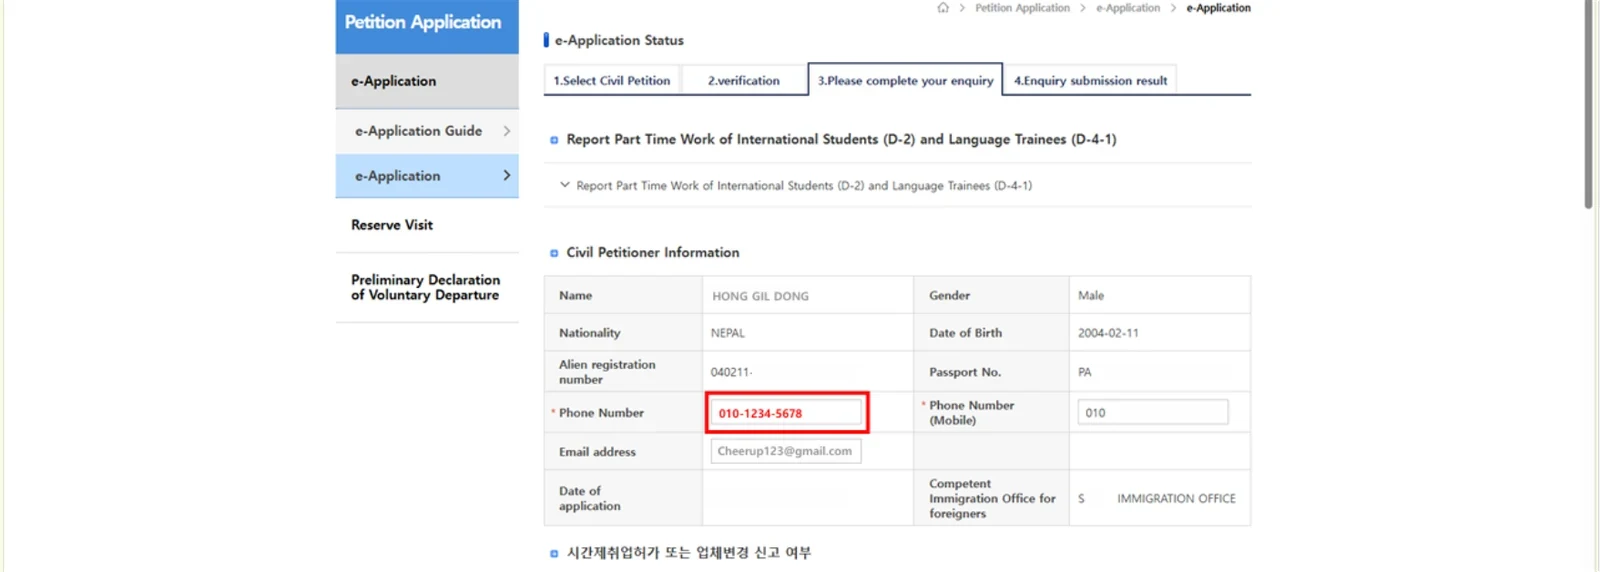Click the 'NEPAL' nationality value
The width and height of the screenshot is (1600, 572).
(728, 333)
